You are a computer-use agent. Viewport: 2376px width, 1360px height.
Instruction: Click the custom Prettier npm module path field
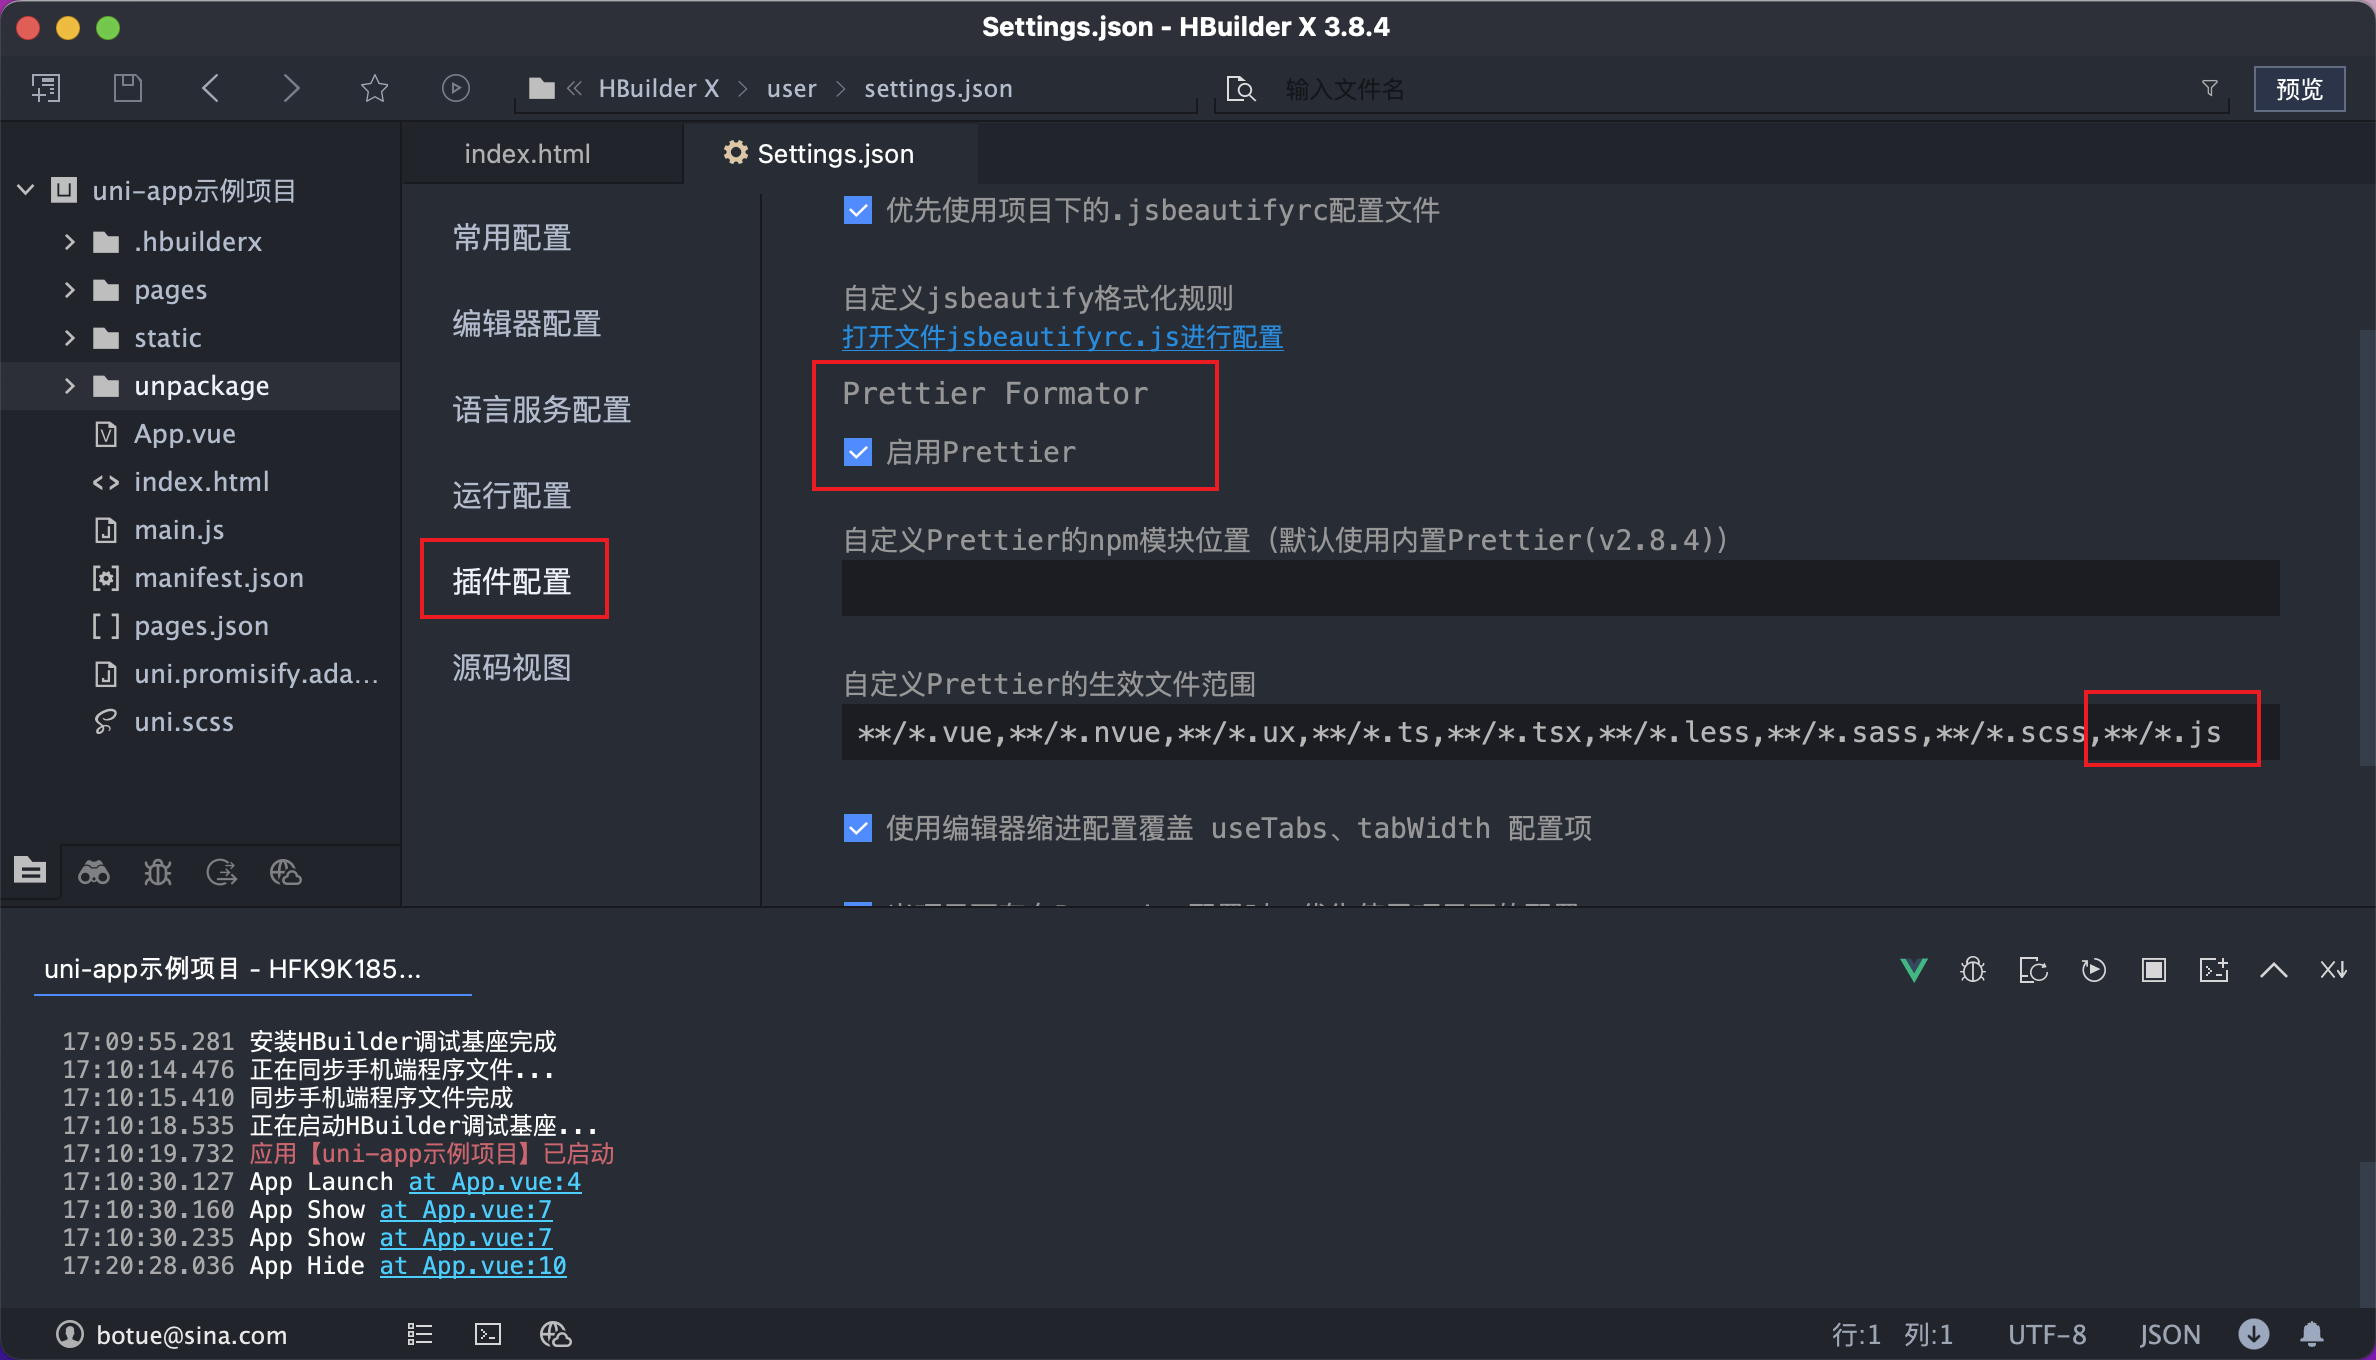pos(1560,588)
